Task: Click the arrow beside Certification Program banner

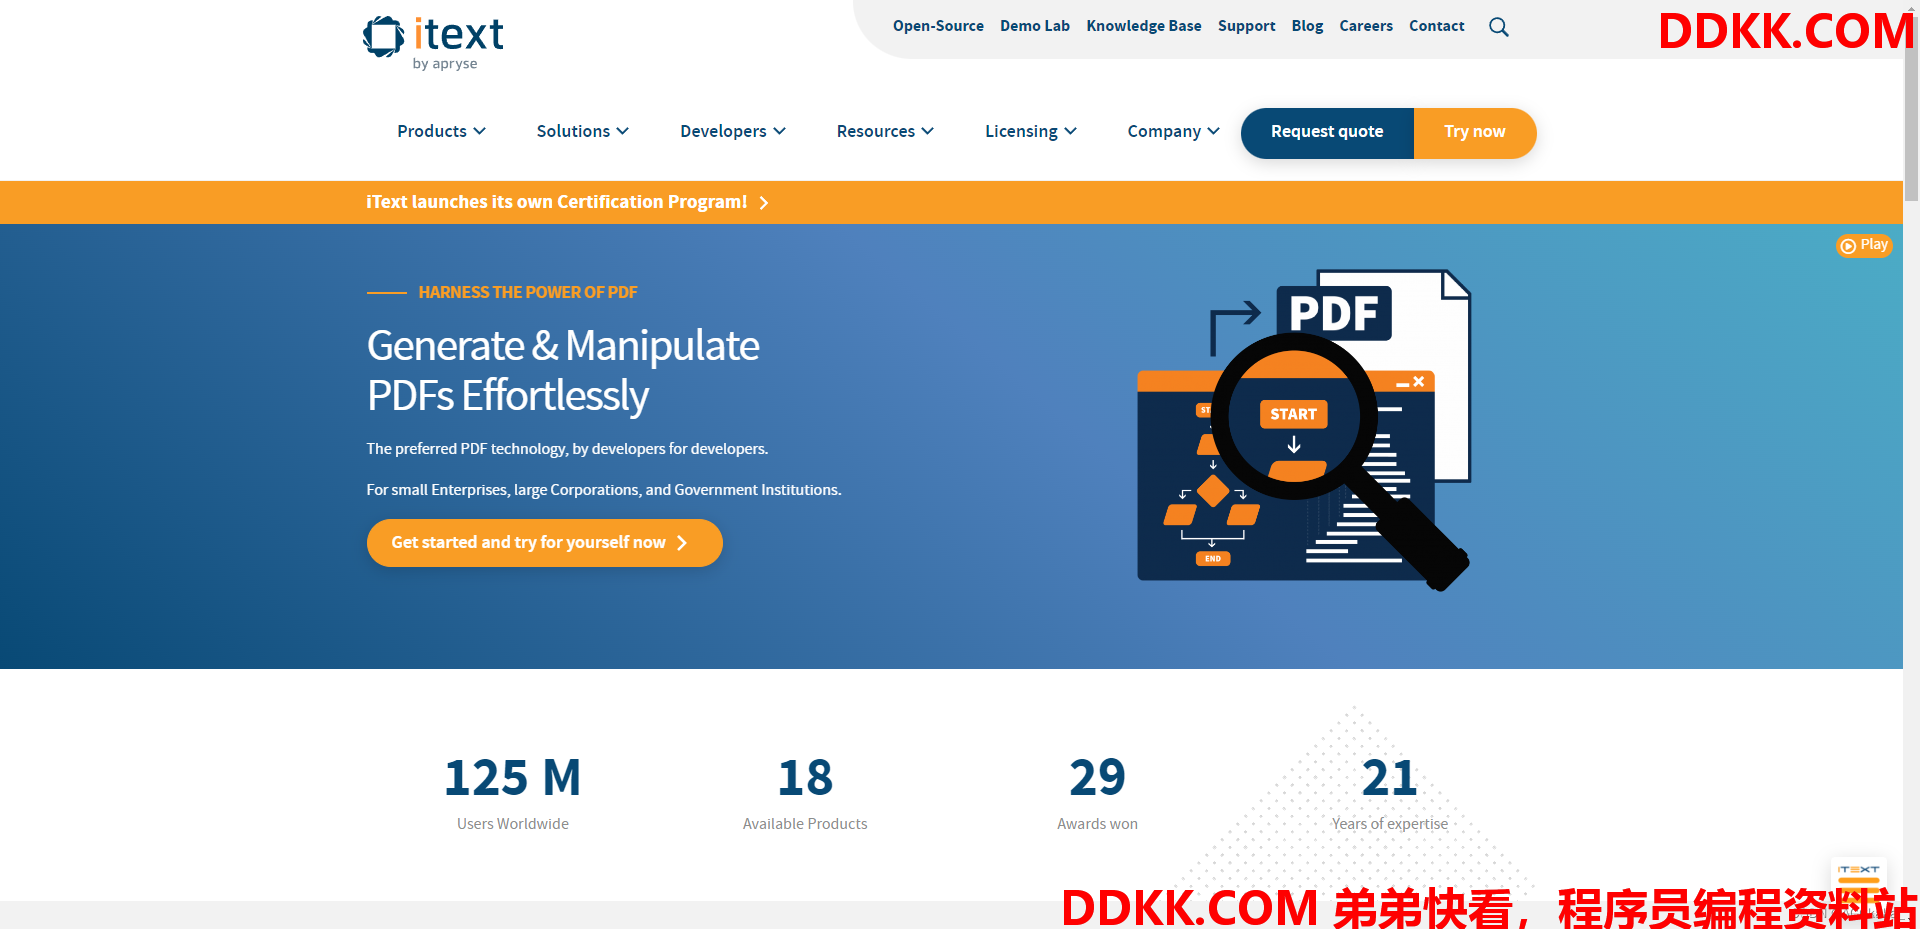Action: click(764, 203)
